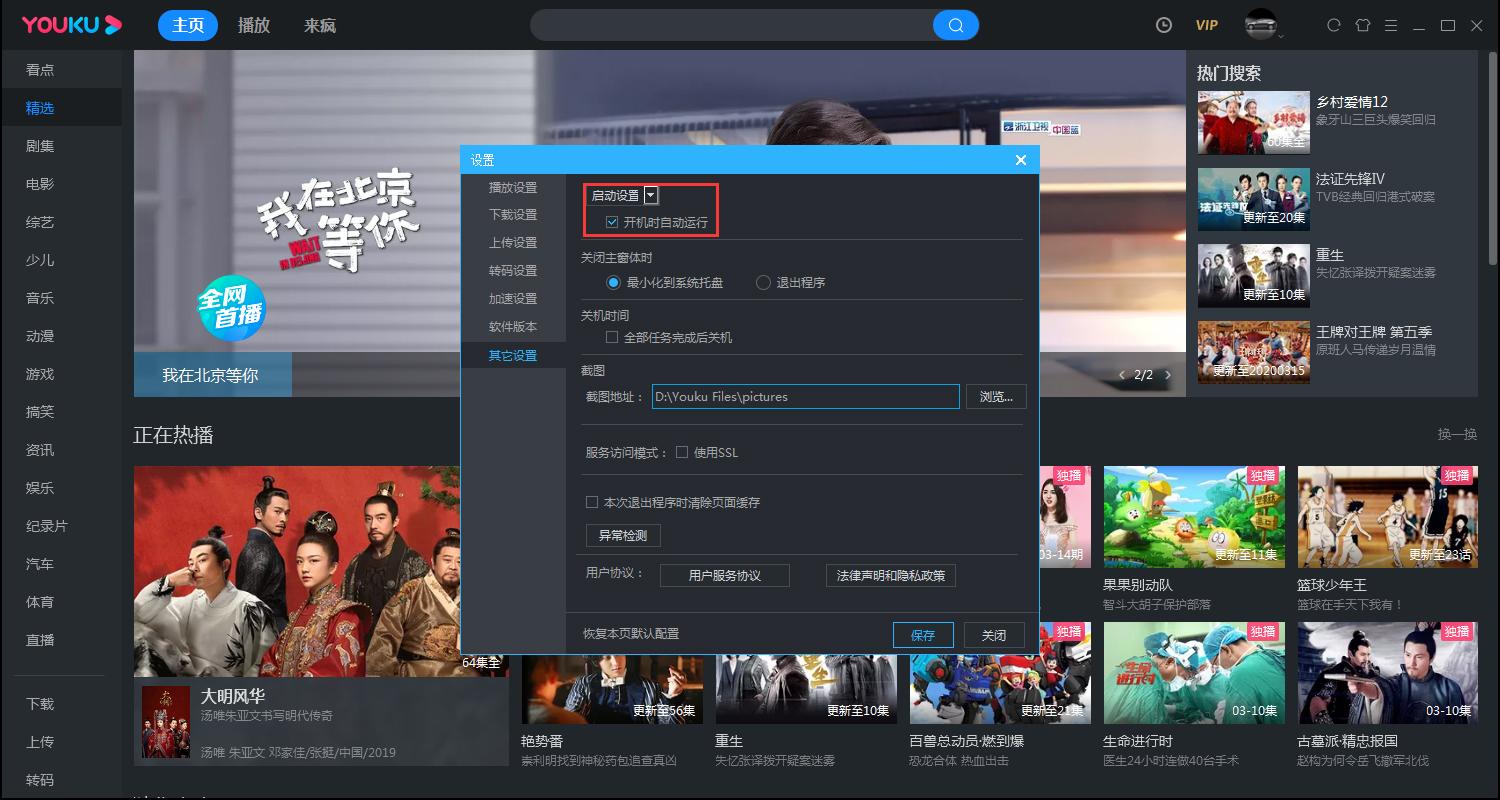Open 艳势番 video title
The height and width of the screenshot is (800, 1500).
pos(542,741)
